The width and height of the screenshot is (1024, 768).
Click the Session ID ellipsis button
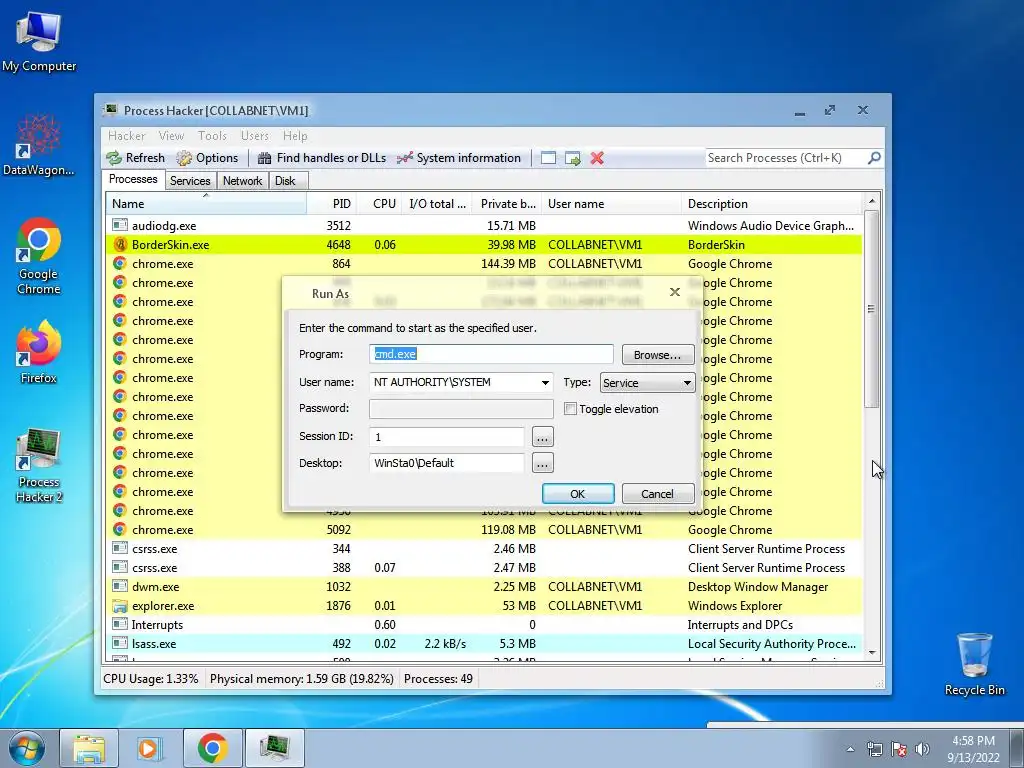tap(543, 437)
